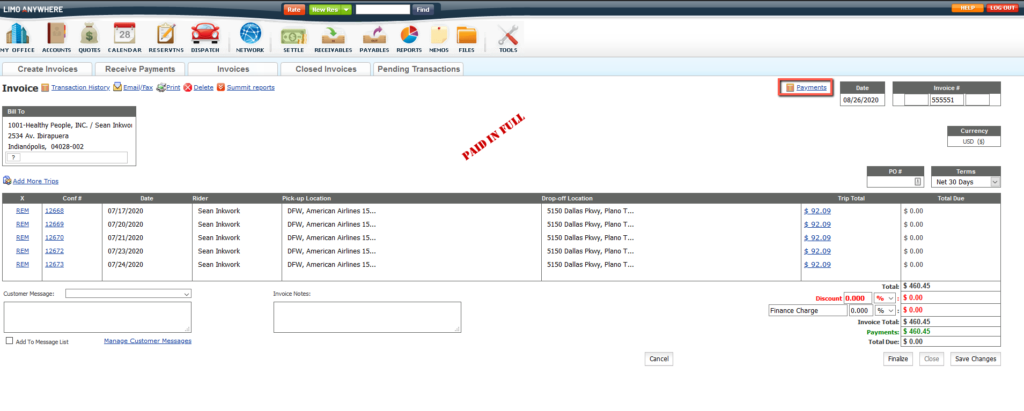Open the Payments link
Viewport: 1024px width, 411px height.
[x=811, y=87]
